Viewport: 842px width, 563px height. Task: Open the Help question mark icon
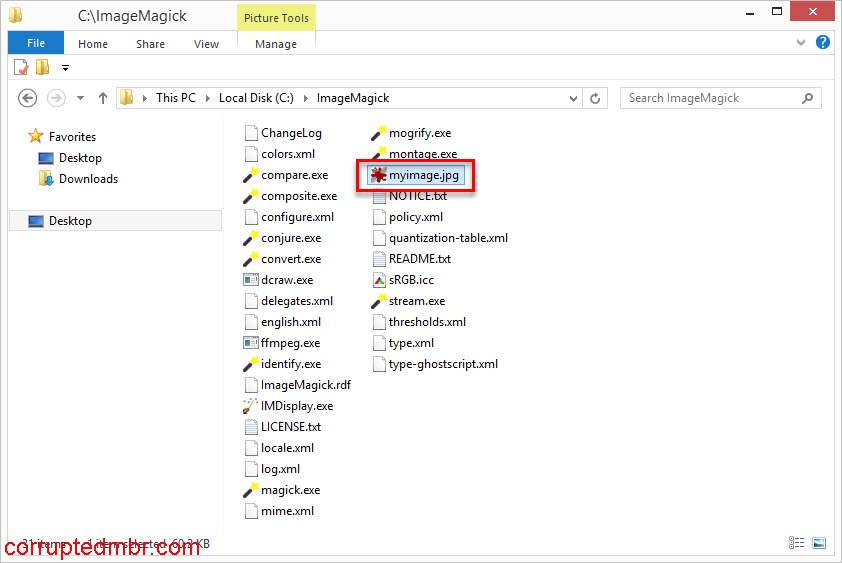click(823, 43)
